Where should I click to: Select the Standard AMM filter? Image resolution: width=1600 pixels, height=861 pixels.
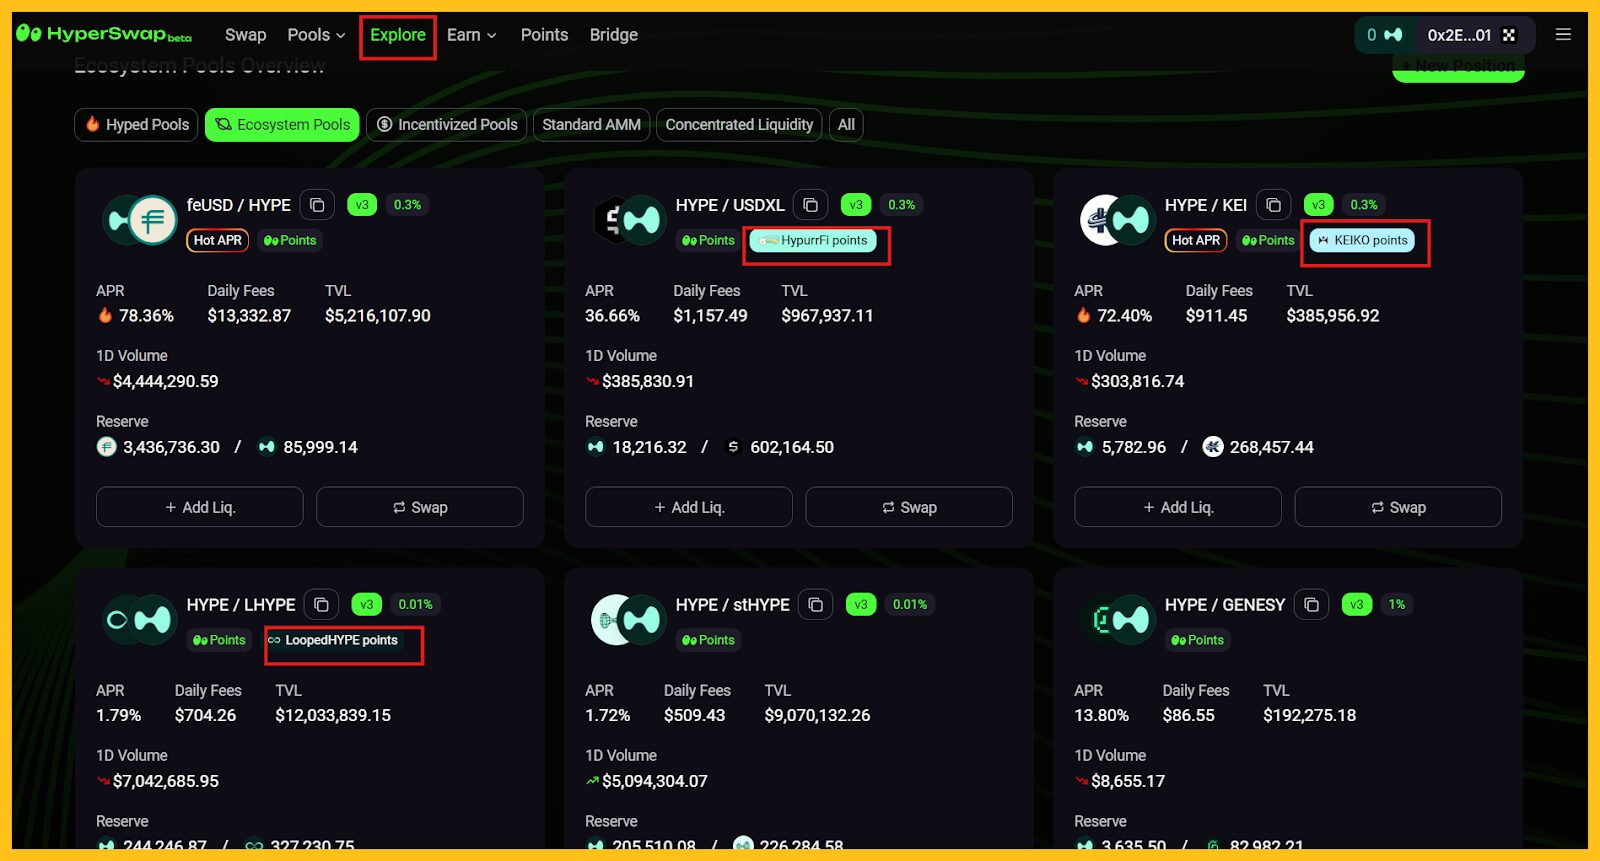(x=591, y=125)
